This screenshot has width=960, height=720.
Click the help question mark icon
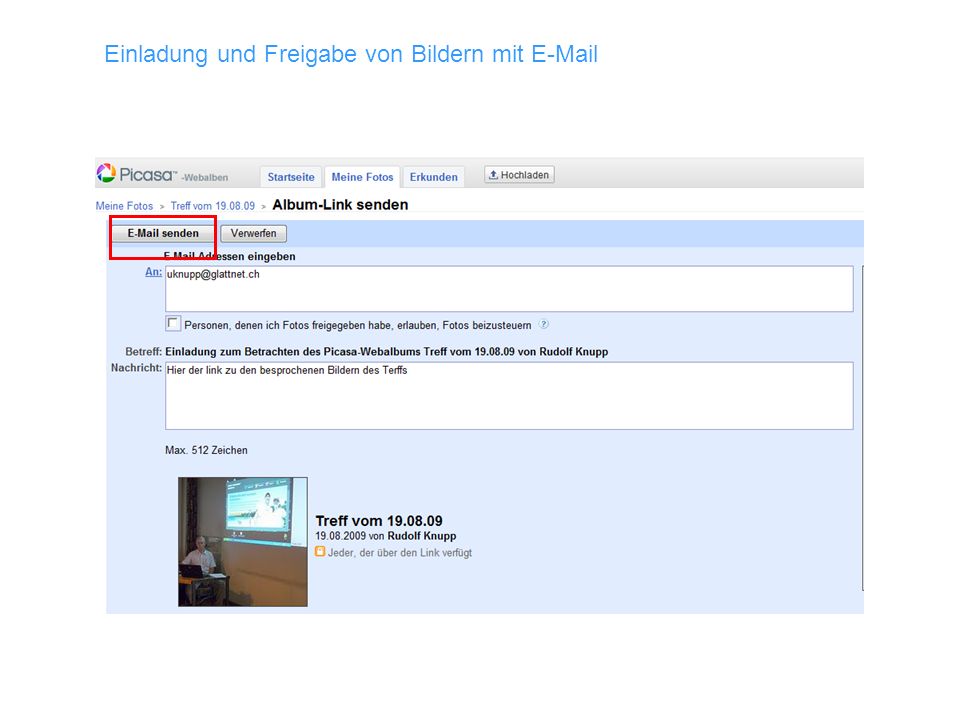544,324
